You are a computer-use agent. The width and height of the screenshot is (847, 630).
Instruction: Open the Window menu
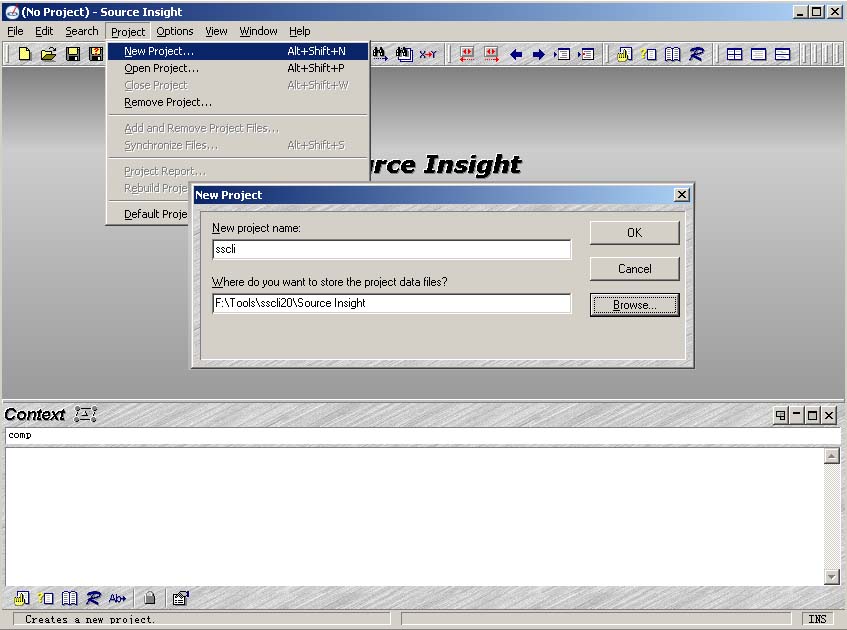[x=258, y=31]
